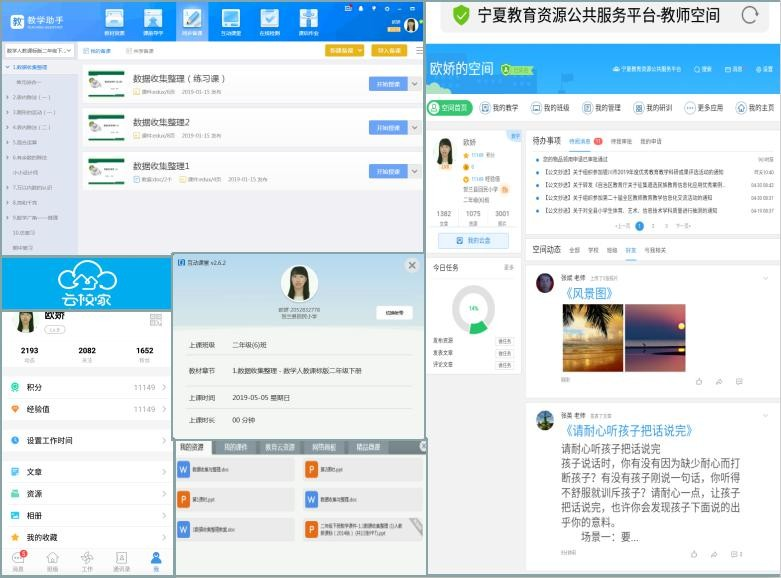Open the QR code icon in 云校家 profile
Screen dimensions: 781x578
pos(155,320)
